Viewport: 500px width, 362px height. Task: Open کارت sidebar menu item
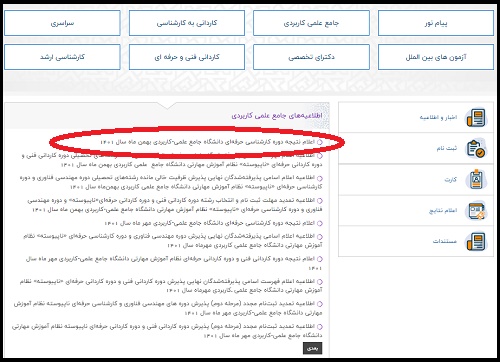point(416,179)
